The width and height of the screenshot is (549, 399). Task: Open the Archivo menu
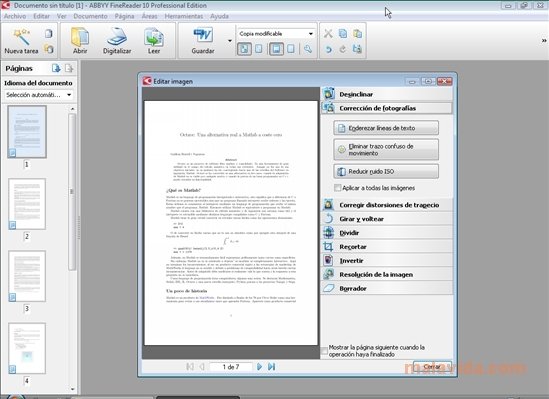[x=15, y=16]
